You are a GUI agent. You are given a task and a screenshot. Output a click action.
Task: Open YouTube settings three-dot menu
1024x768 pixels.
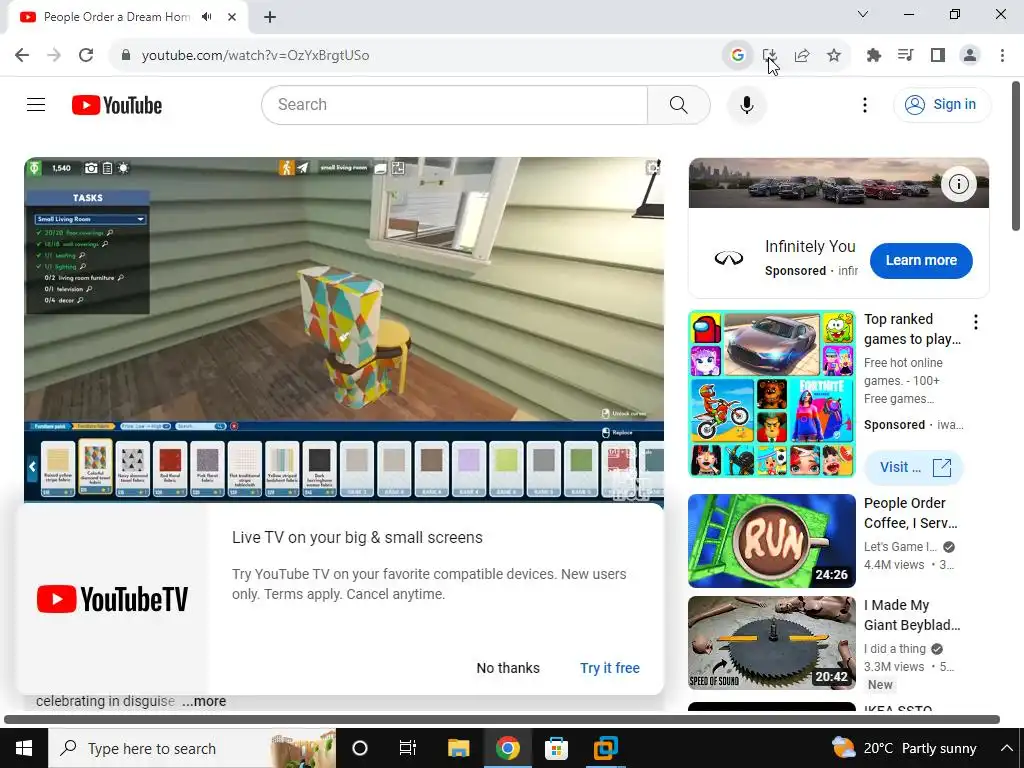[865, 104]
